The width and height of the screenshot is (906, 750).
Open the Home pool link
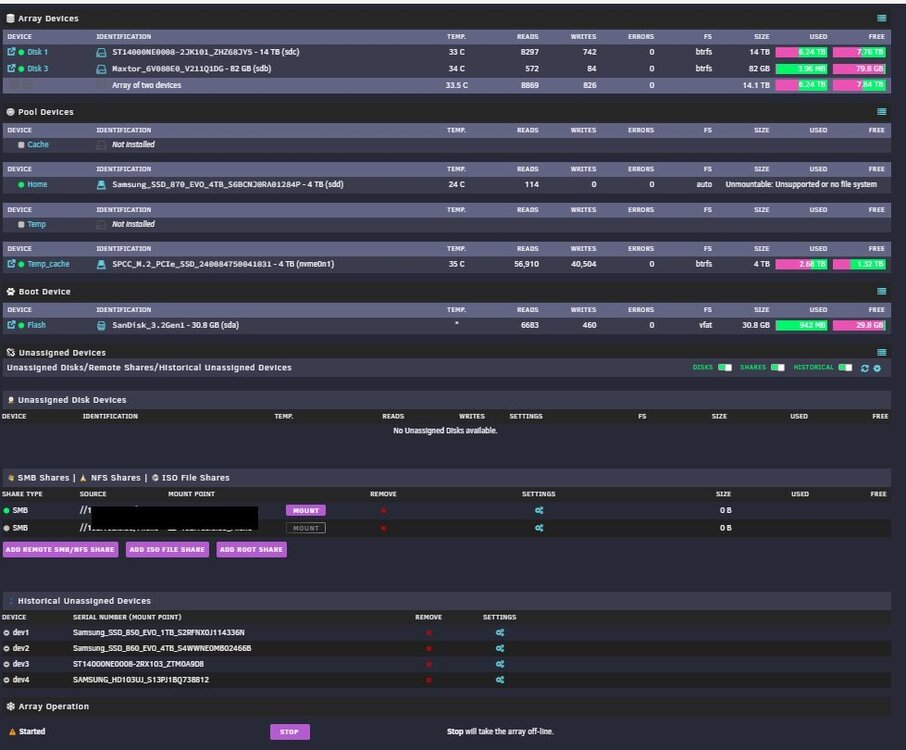point(37,184)
